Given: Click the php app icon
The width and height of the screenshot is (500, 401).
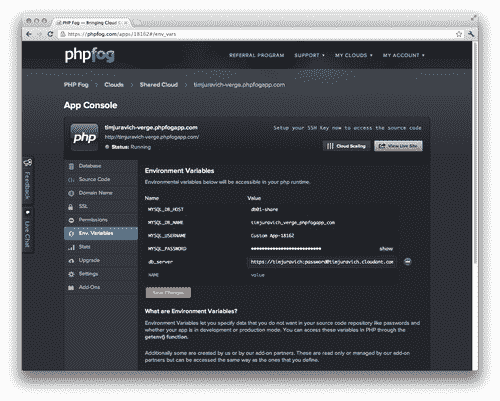Looking at the screenshot, I should point(84,137).
